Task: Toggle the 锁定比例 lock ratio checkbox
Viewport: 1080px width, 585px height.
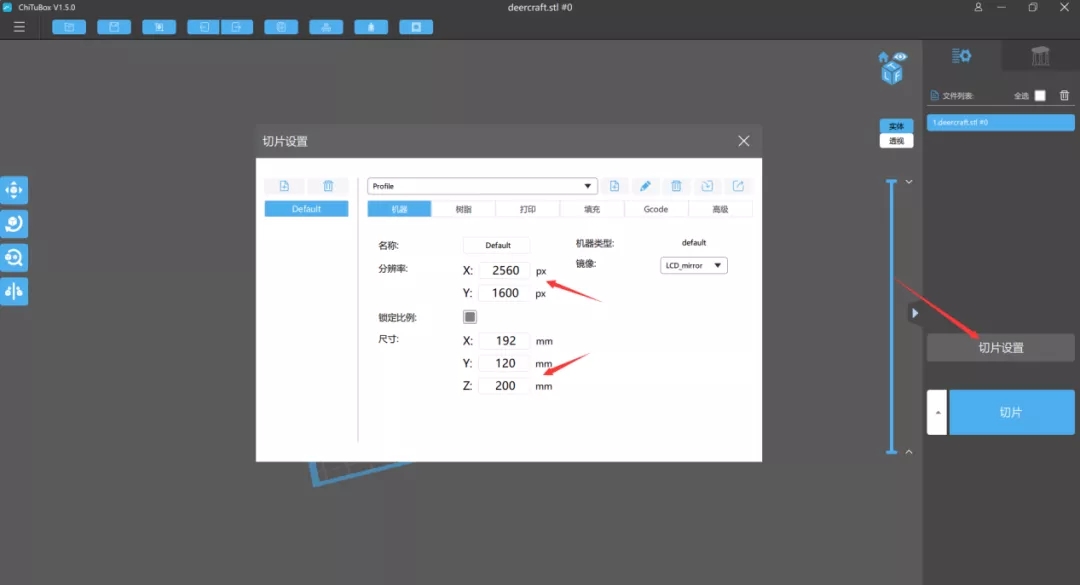Action: point(470,317)
